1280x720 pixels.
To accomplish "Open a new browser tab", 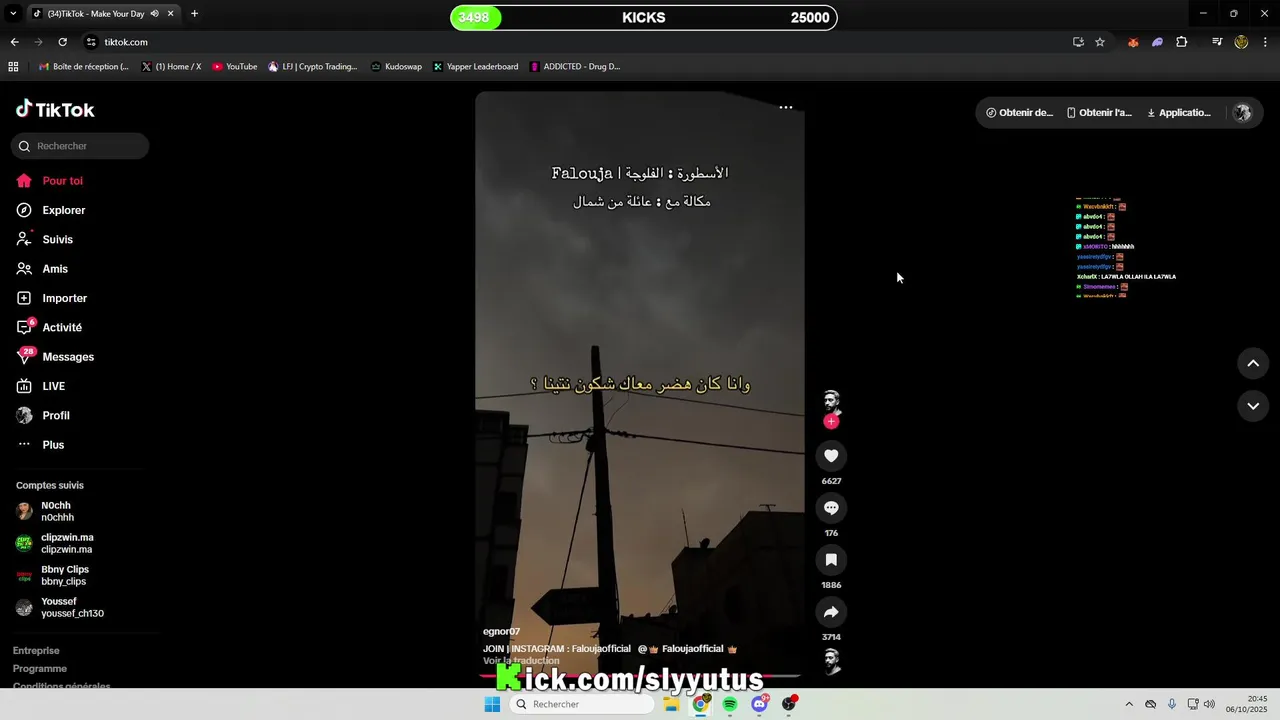I will (194, 14).
